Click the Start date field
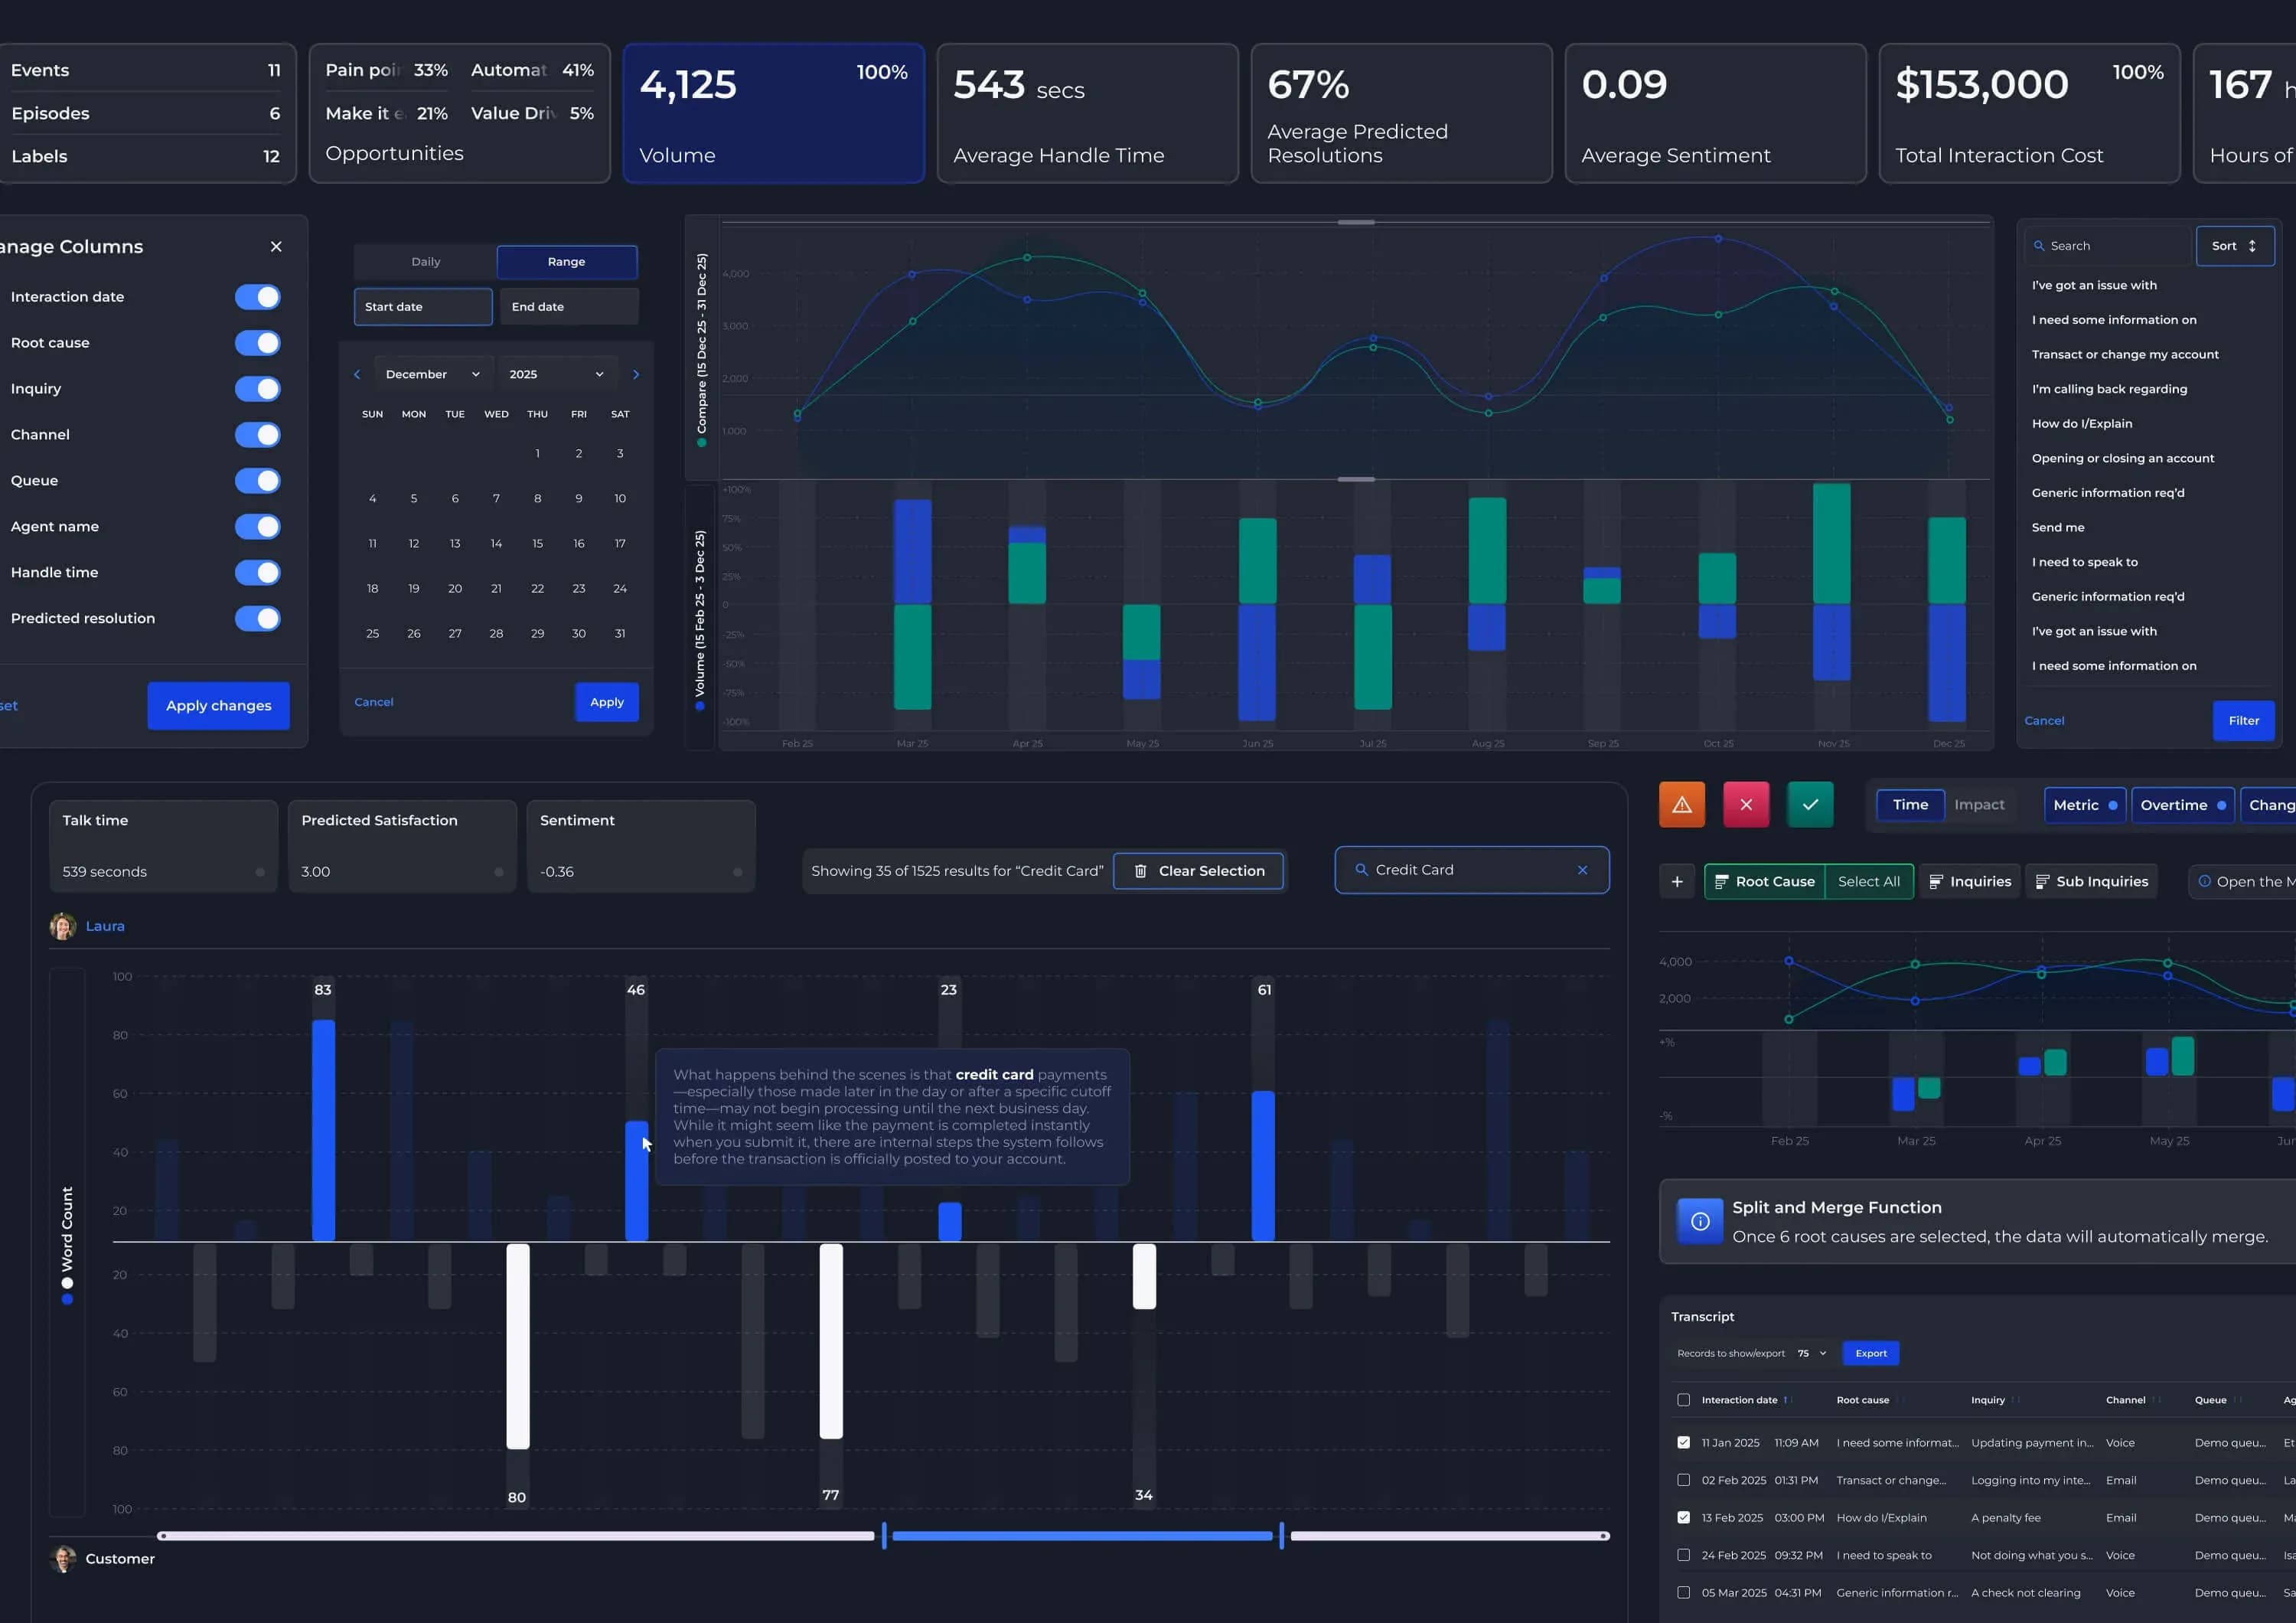 pos(423,307)
